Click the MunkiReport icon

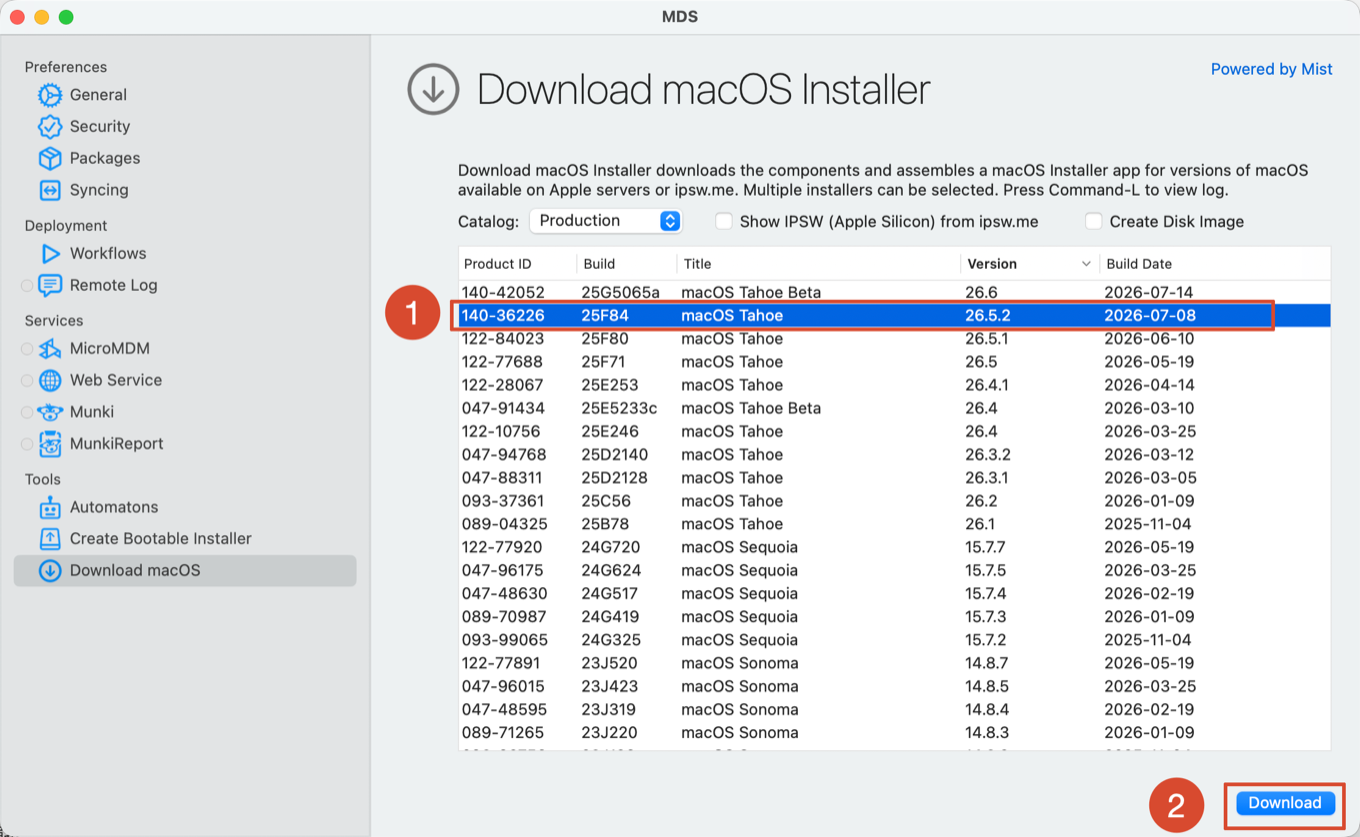[50, 444]
